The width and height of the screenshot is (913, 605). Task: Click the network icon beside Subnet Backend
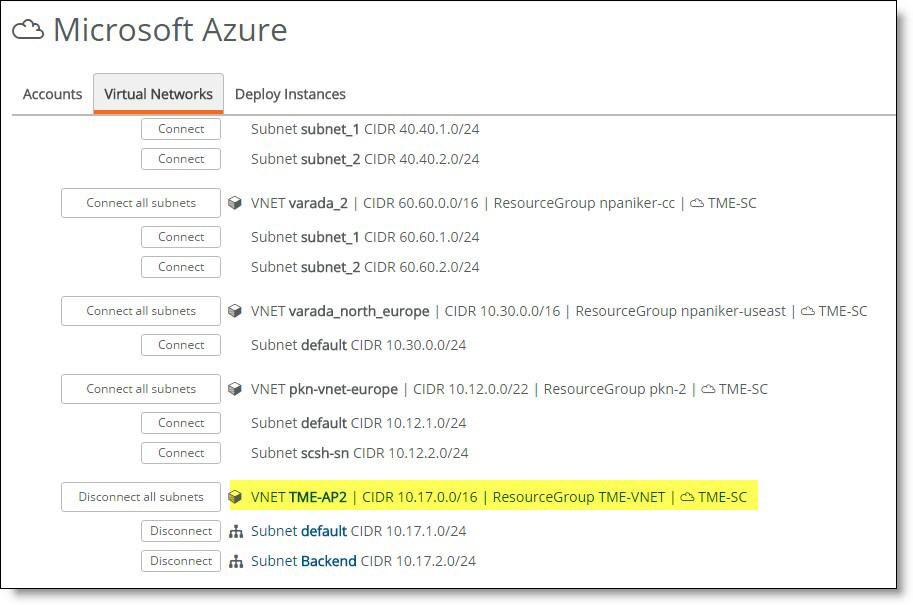(236, 561)
